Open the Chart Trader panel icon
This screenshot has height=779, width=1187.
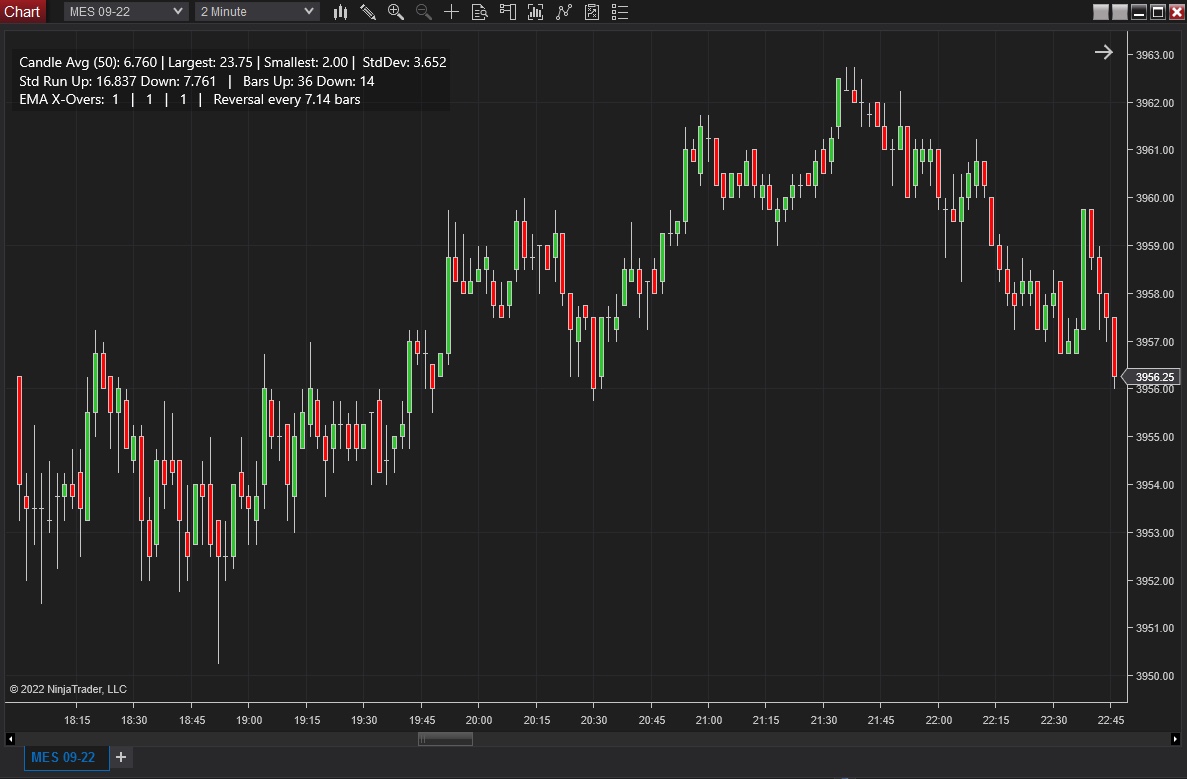(x=507, y=11)
